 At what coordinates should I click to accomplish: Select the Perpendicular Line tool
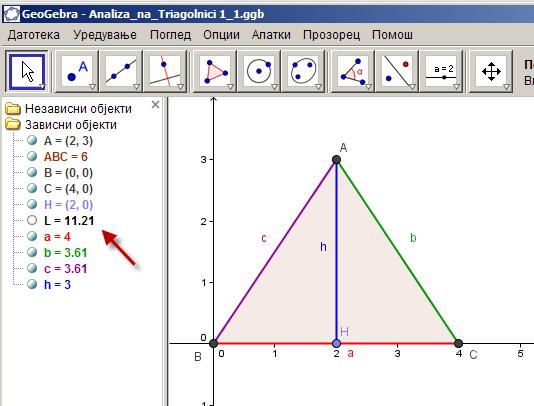[x=165, y=71]
